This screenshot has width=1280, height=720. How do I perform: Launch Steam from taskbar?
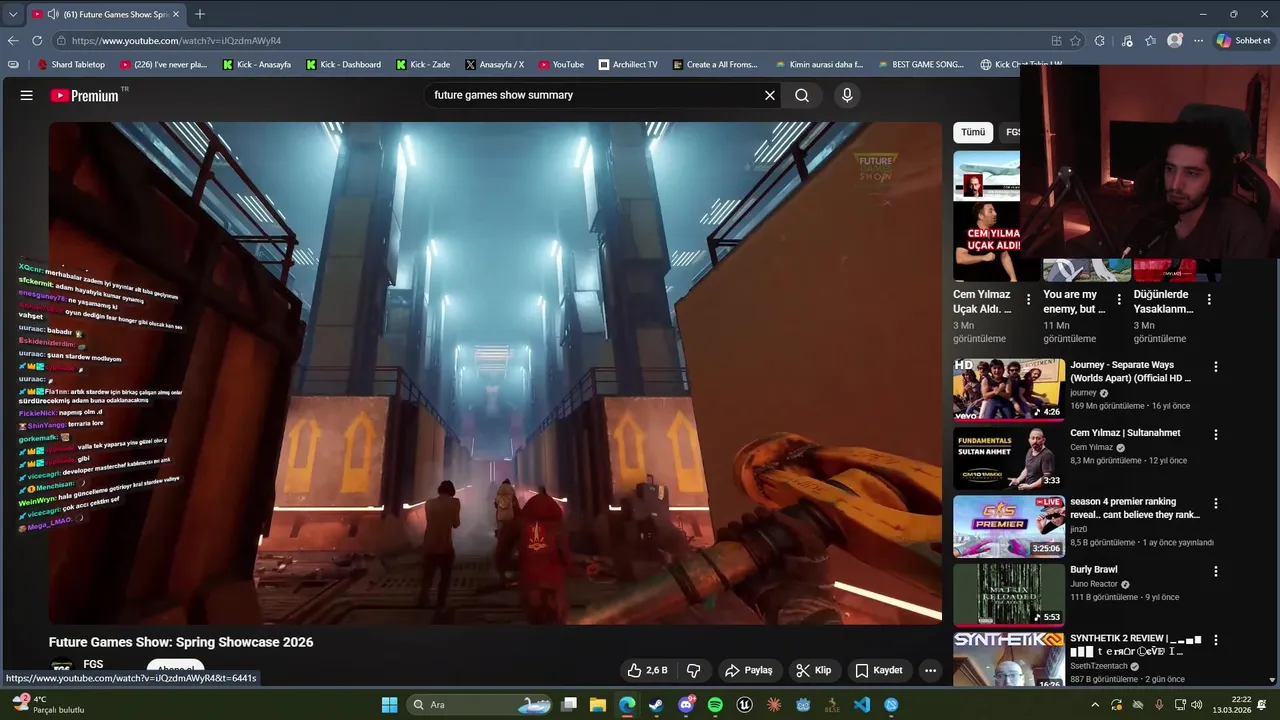point(656,705)
